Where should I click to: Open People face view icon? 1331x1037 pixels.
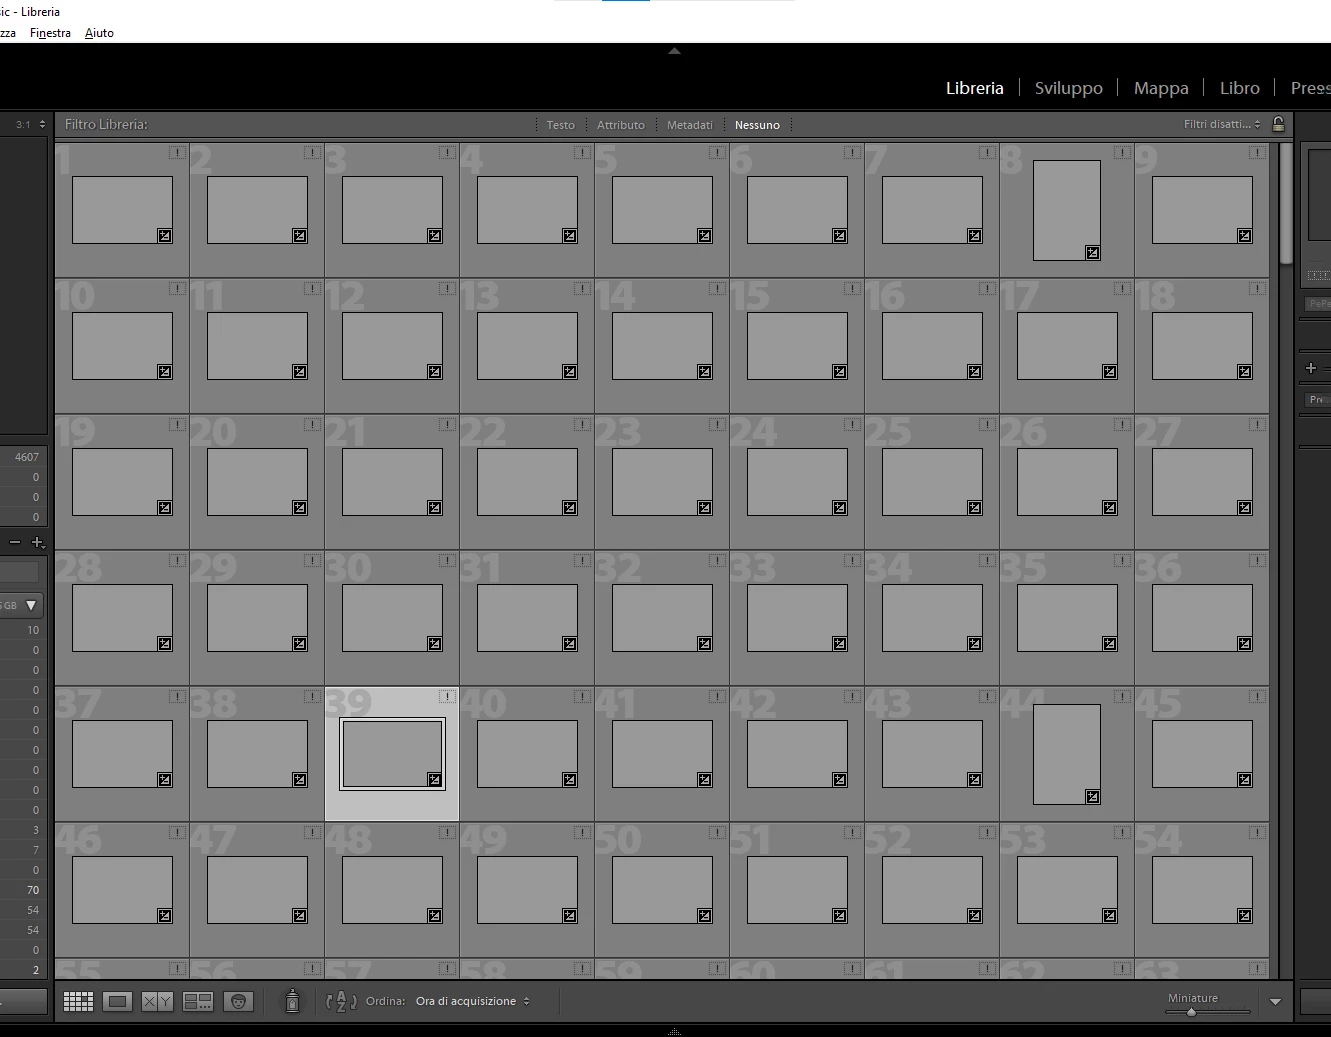pos(238,1001)
